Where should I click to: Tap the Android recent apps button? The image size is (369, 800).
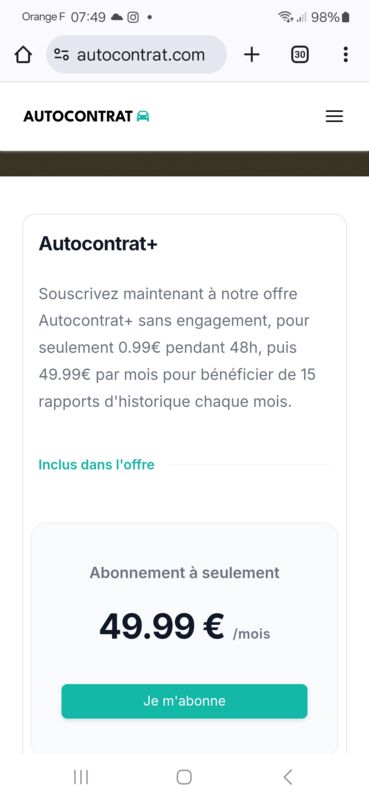tap(81, 777)
